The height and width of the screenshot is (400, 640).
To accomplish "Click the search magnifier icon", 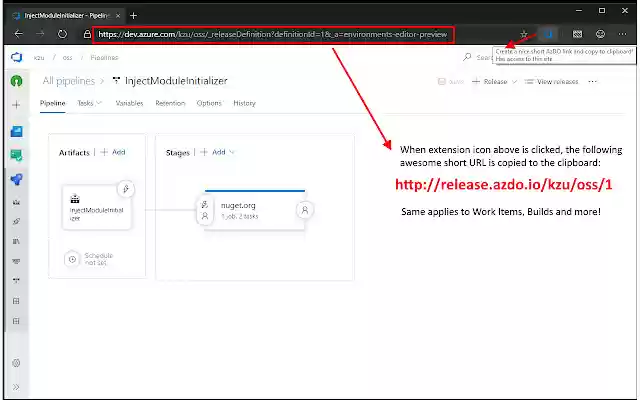I will [x=467, y=57].
